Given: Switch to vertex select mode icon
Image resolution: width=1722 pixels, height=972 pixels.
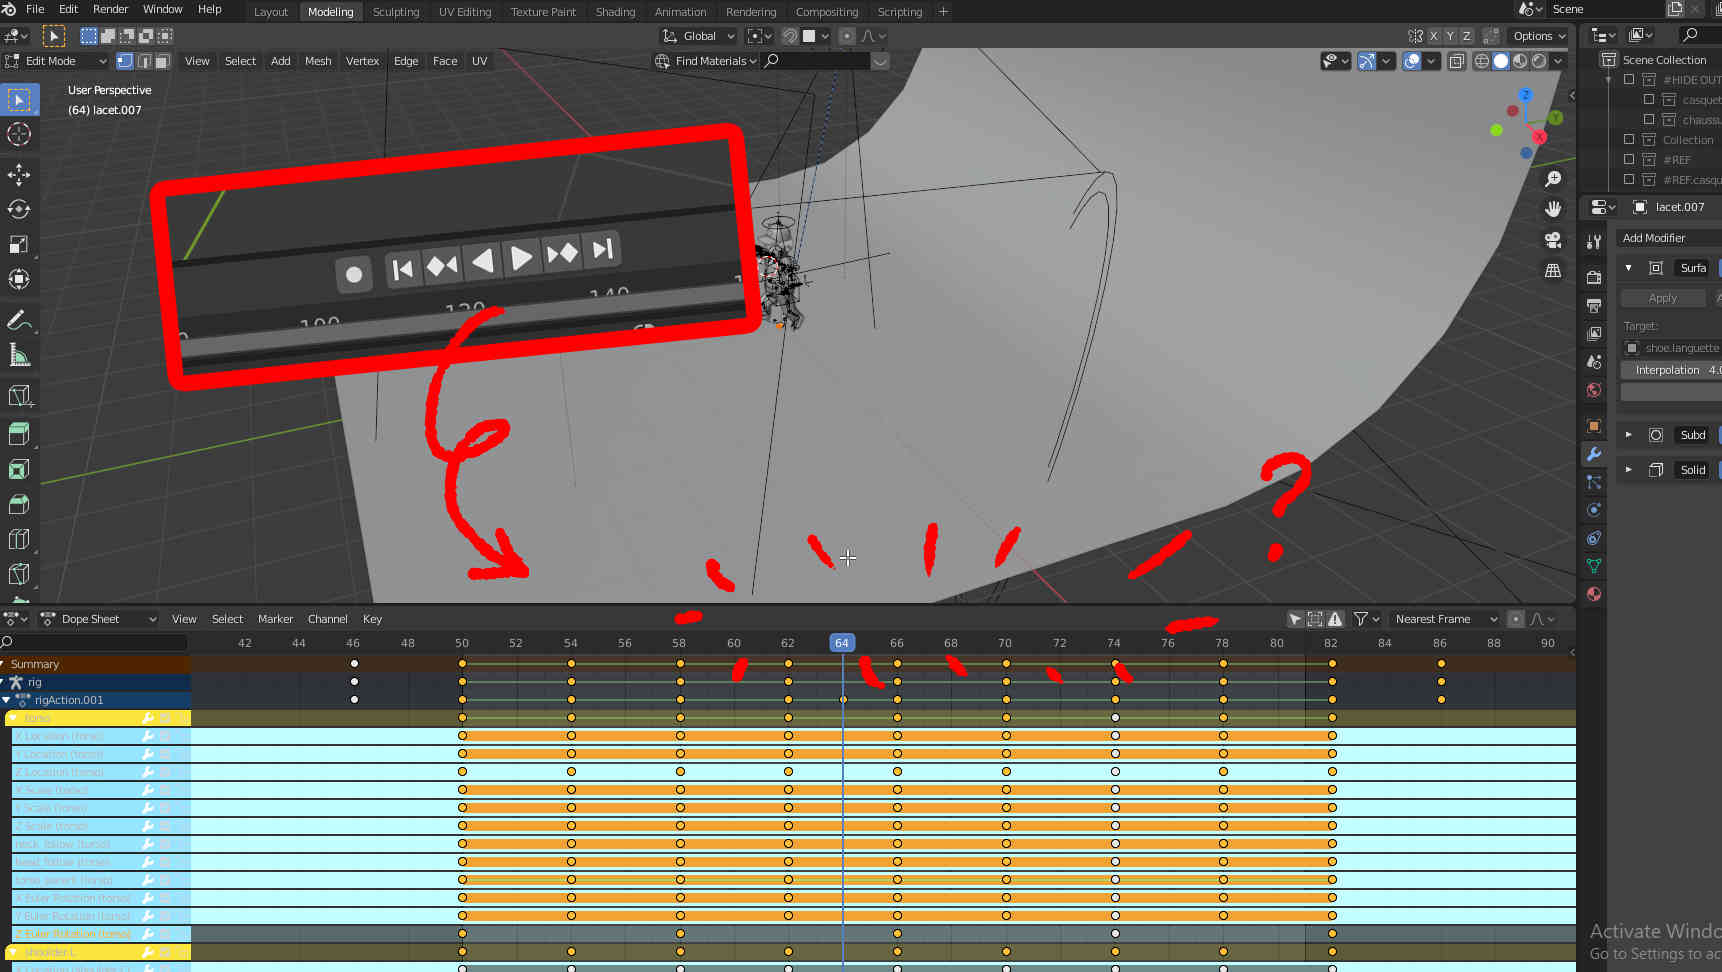Looking at the screenshot, I should point(124,61).
